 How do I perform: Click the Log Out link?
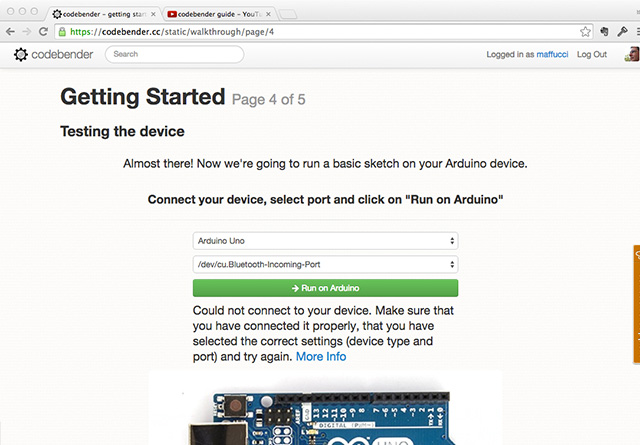pos(592,54)
